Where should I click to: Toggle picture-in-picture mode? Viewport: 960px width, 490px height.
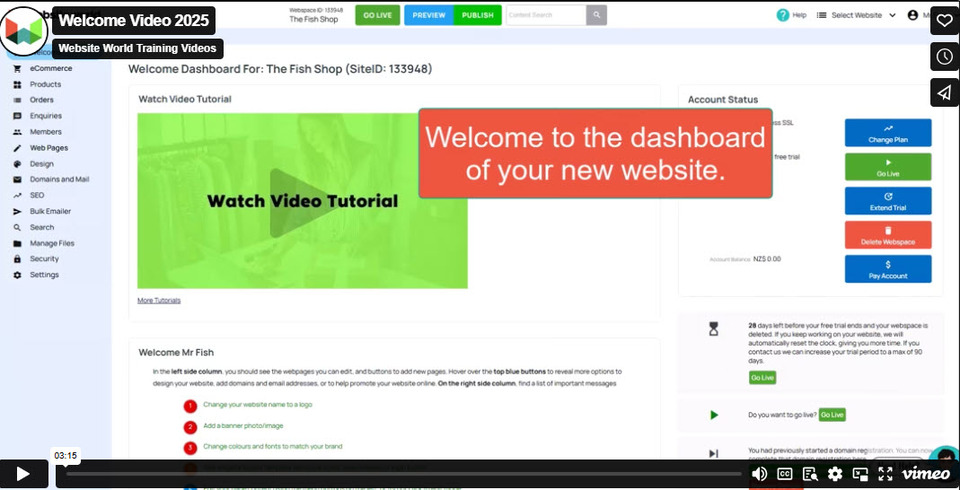point(860,474)
